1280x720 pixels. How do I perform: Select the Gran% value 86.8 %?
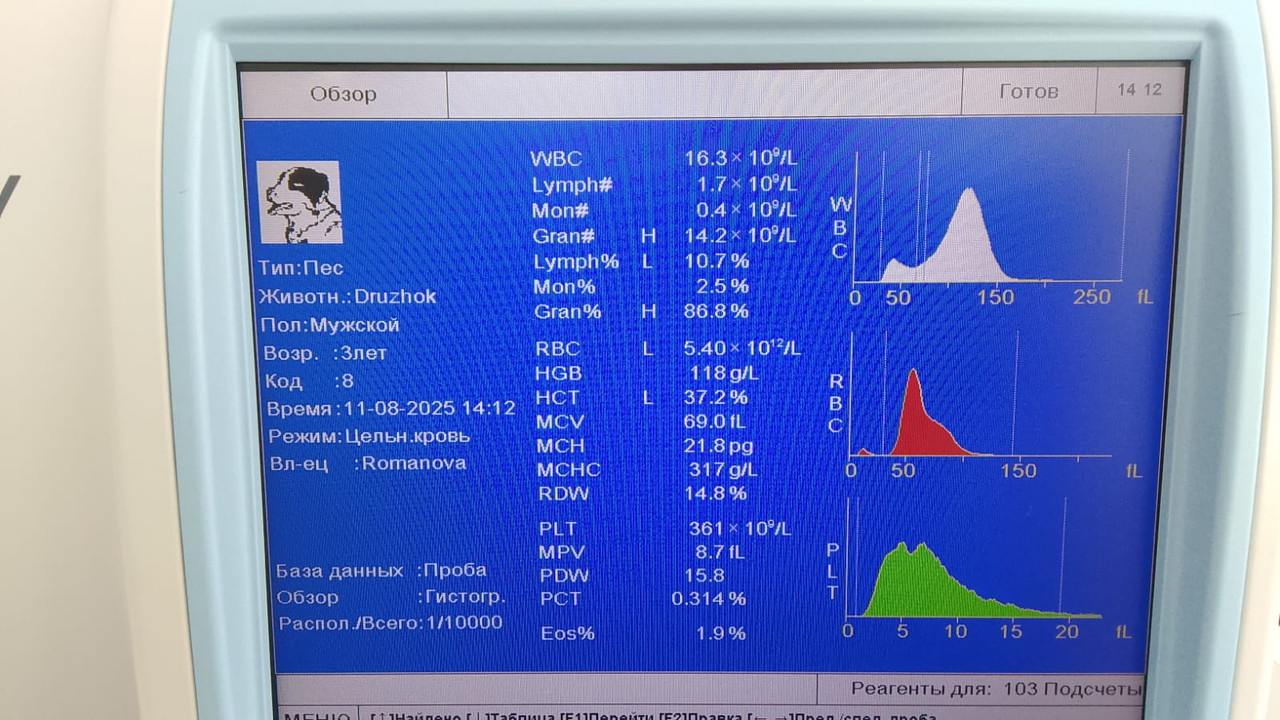(716, 311)
